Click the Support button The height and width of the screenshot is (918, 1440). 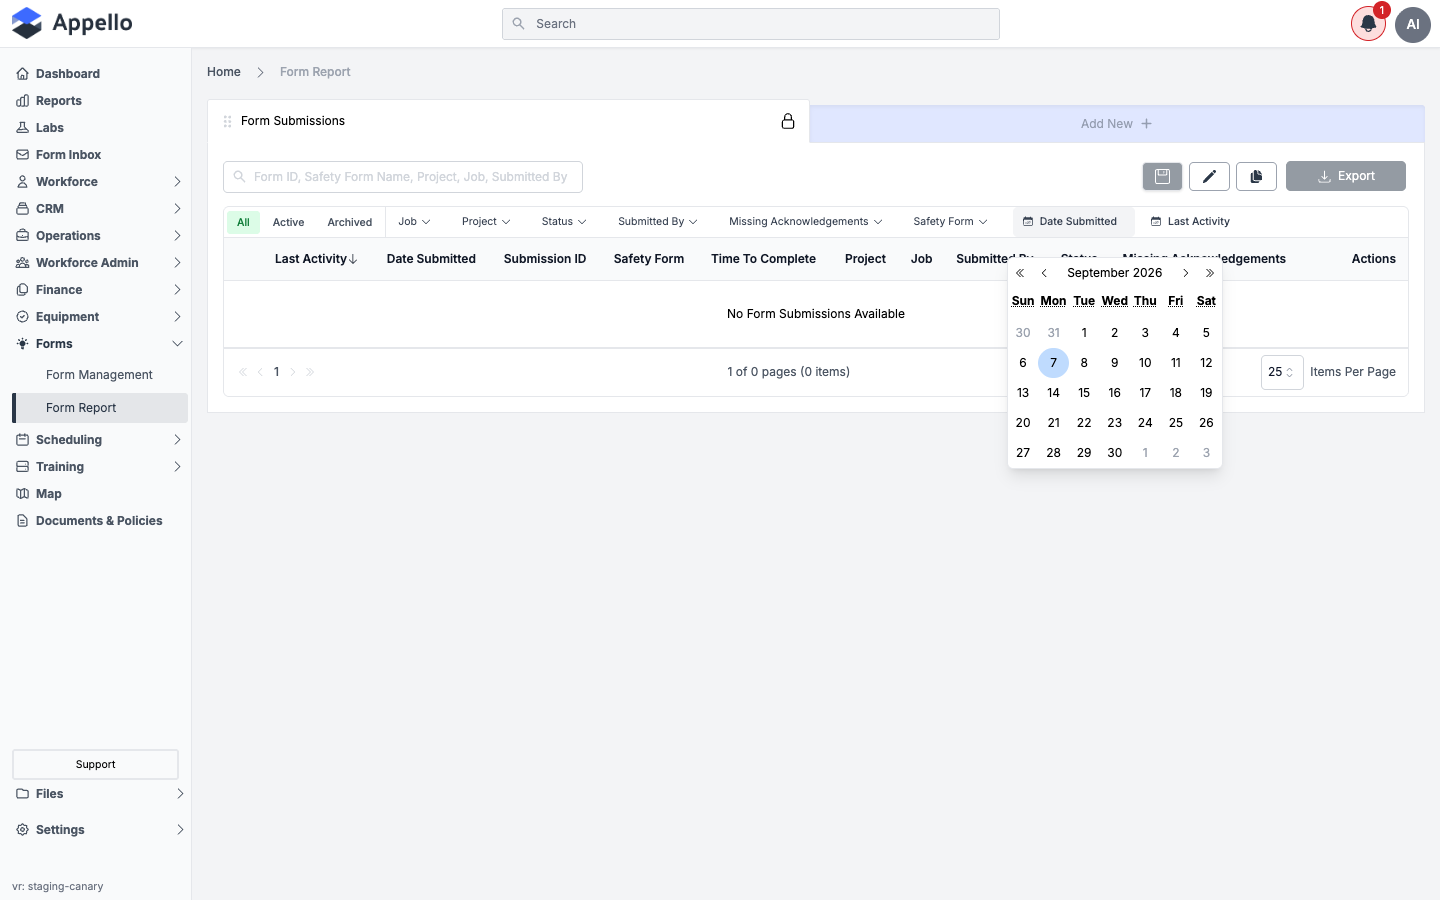coord(95,764)
